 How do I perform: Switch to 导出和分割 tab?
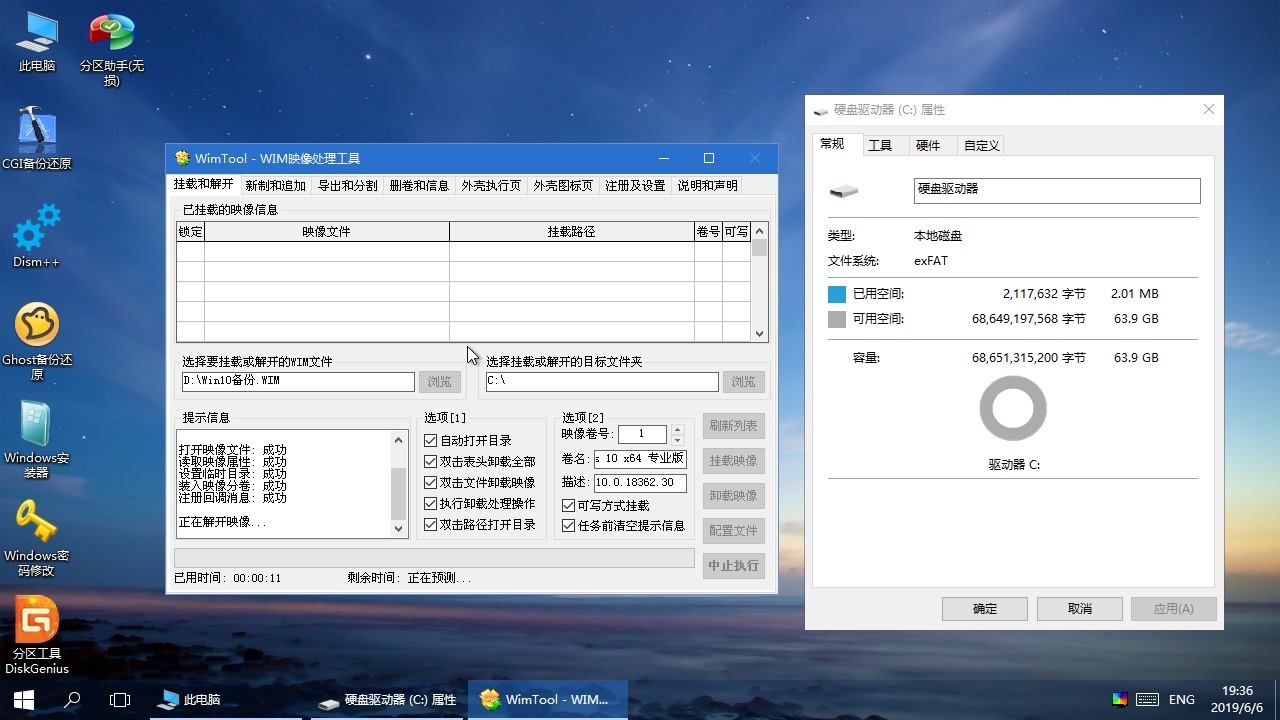point(348,186)
